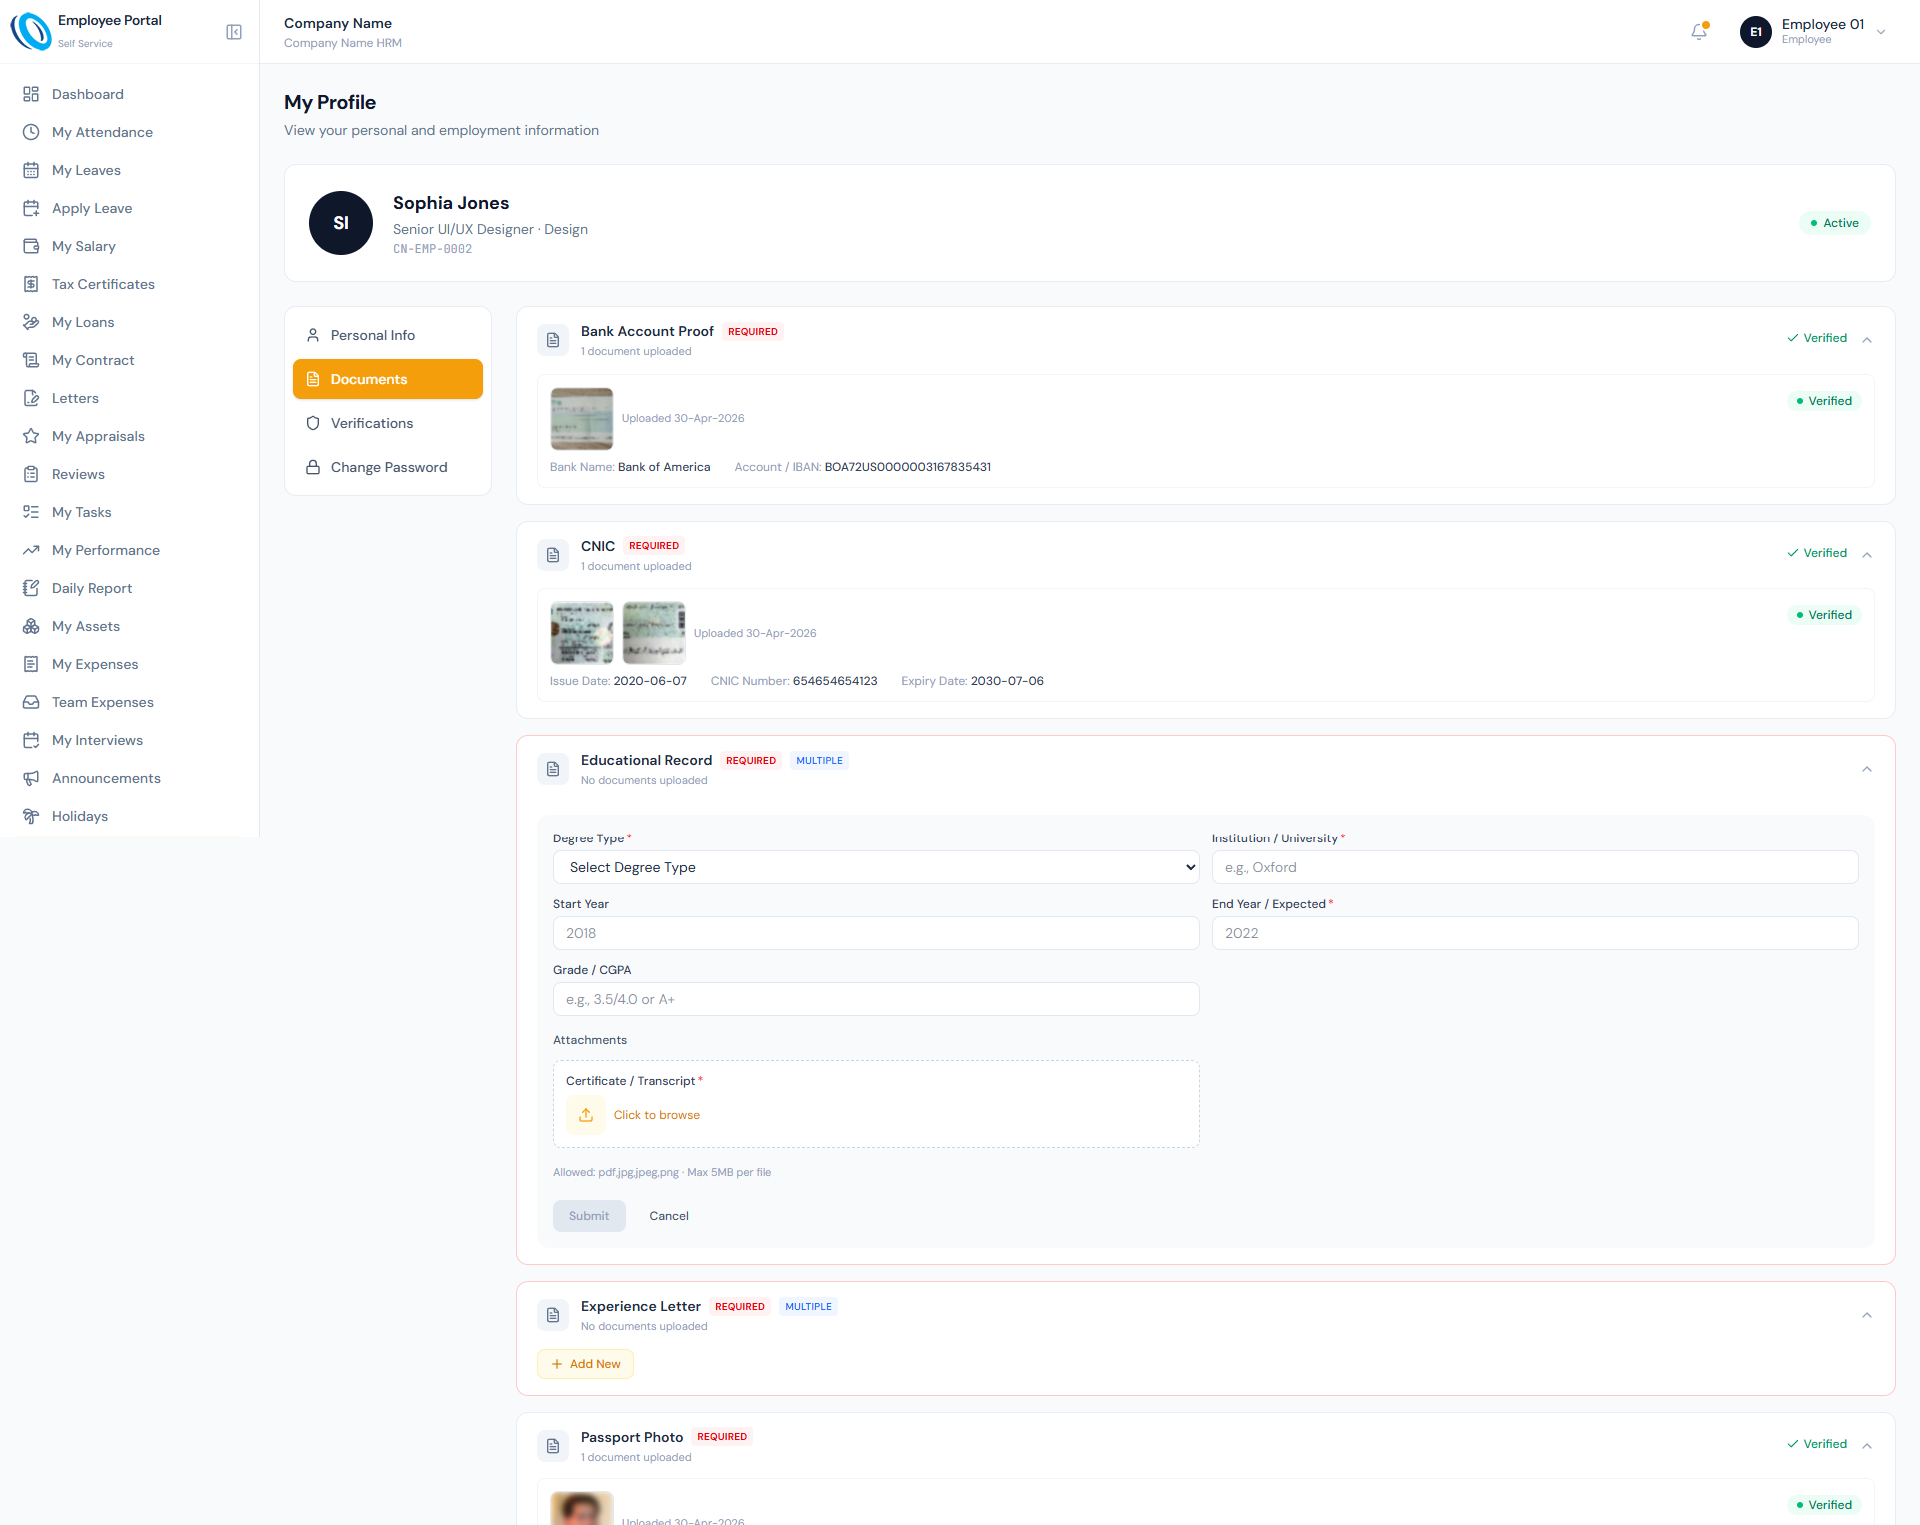
Task: Click the Active status badge
Action: pyautogui.click(x=1834, y=223)
